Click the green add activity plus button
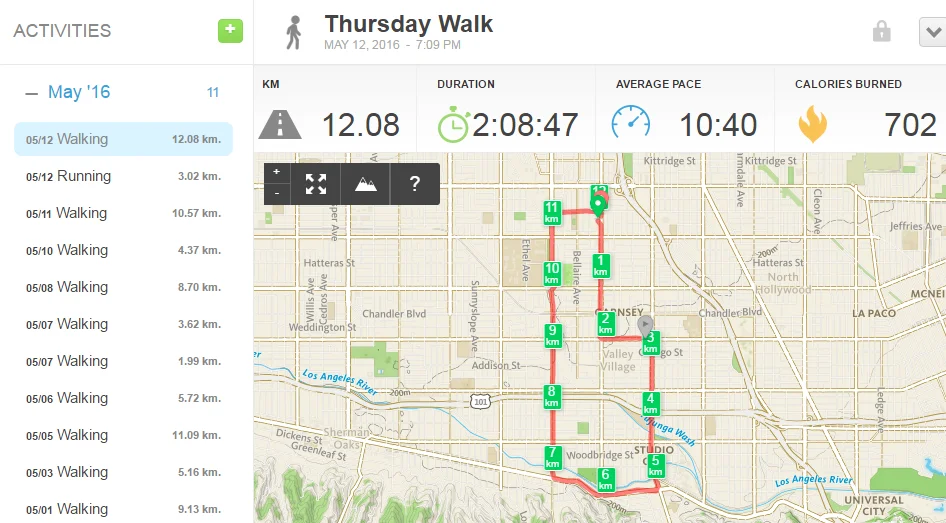The height and width of the screenshot is (523, 946). (x=230, y=30)
